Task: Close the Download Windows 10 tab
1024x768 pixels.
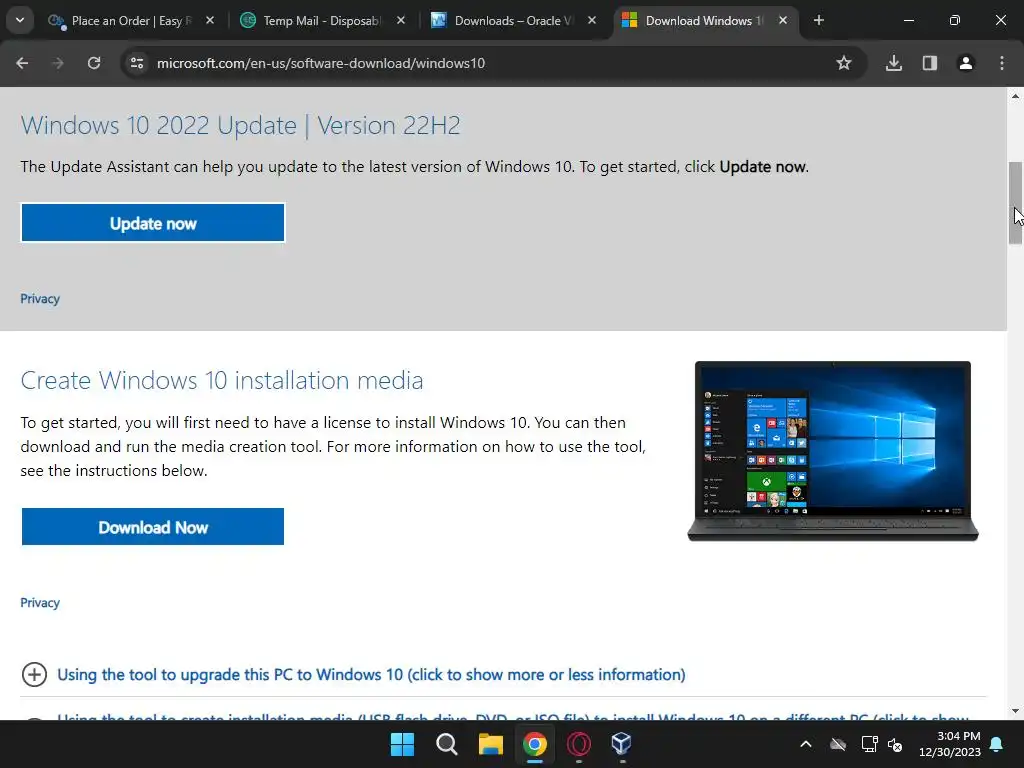Action: (783, 20)
